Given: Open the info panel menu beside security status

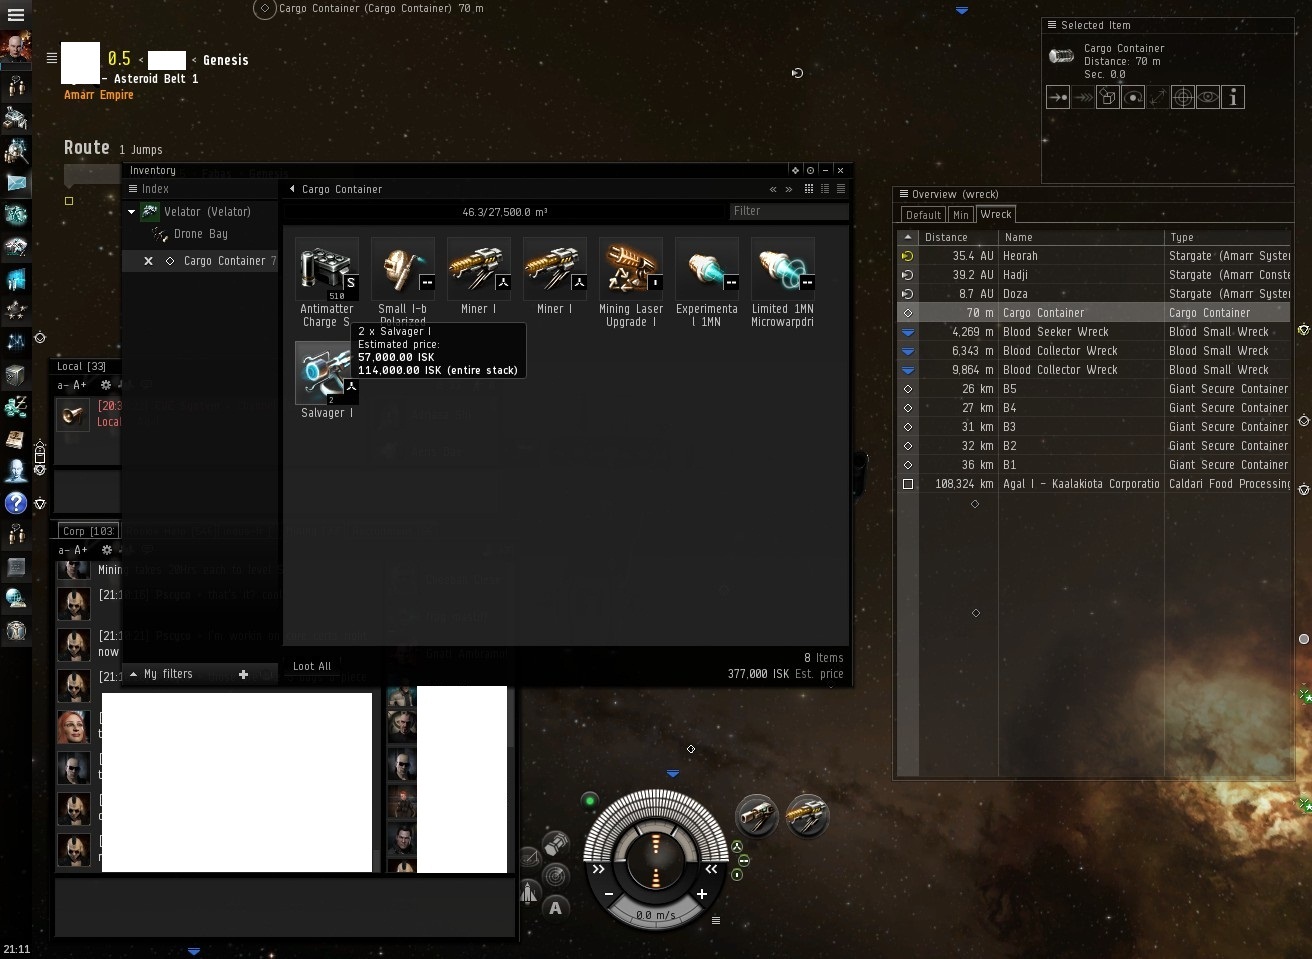Looking at the screenshot, I should coord(51,58).
